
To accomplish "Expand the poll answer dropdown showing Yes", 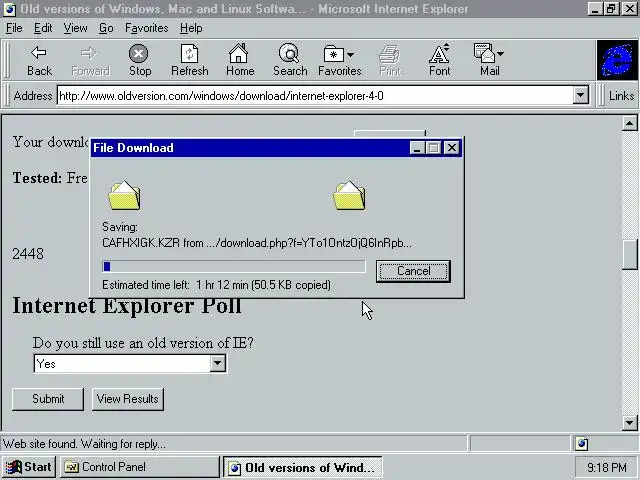I will click(x=218, y=363).
